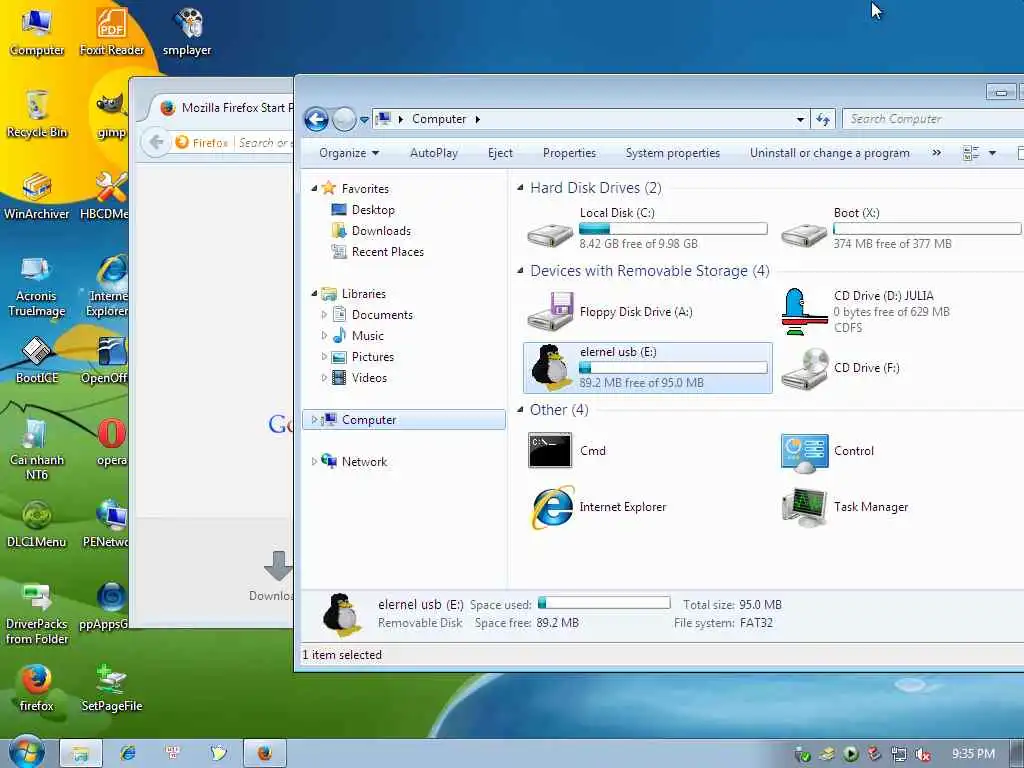This screenshot has width=1024, height=768.
Task: Expand the Documents library node
Action: pos(324,315)
